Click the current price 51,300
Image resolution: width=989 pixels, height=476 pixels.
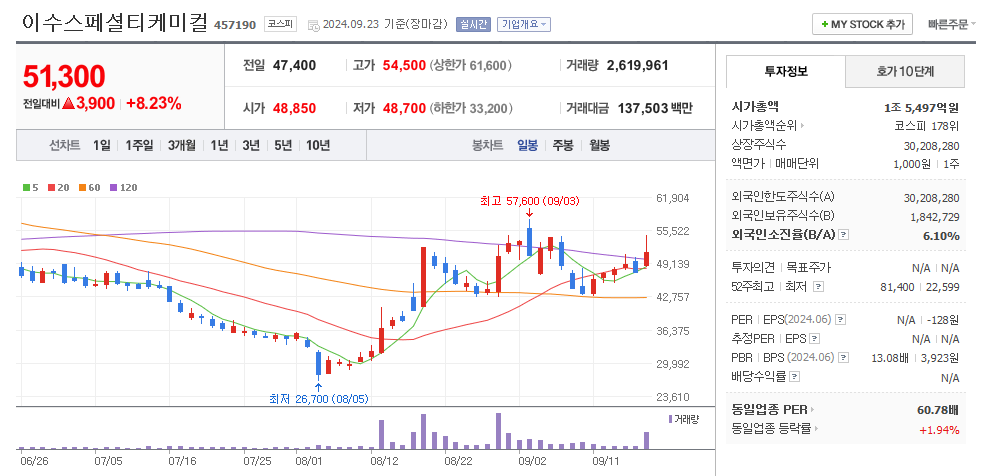point(64,76)
